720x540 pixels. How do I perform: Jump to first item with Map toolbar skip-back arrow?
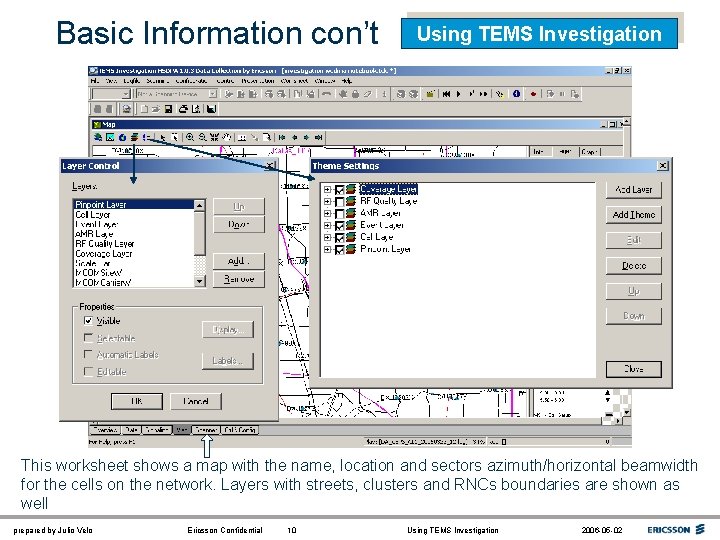[282, 137]
